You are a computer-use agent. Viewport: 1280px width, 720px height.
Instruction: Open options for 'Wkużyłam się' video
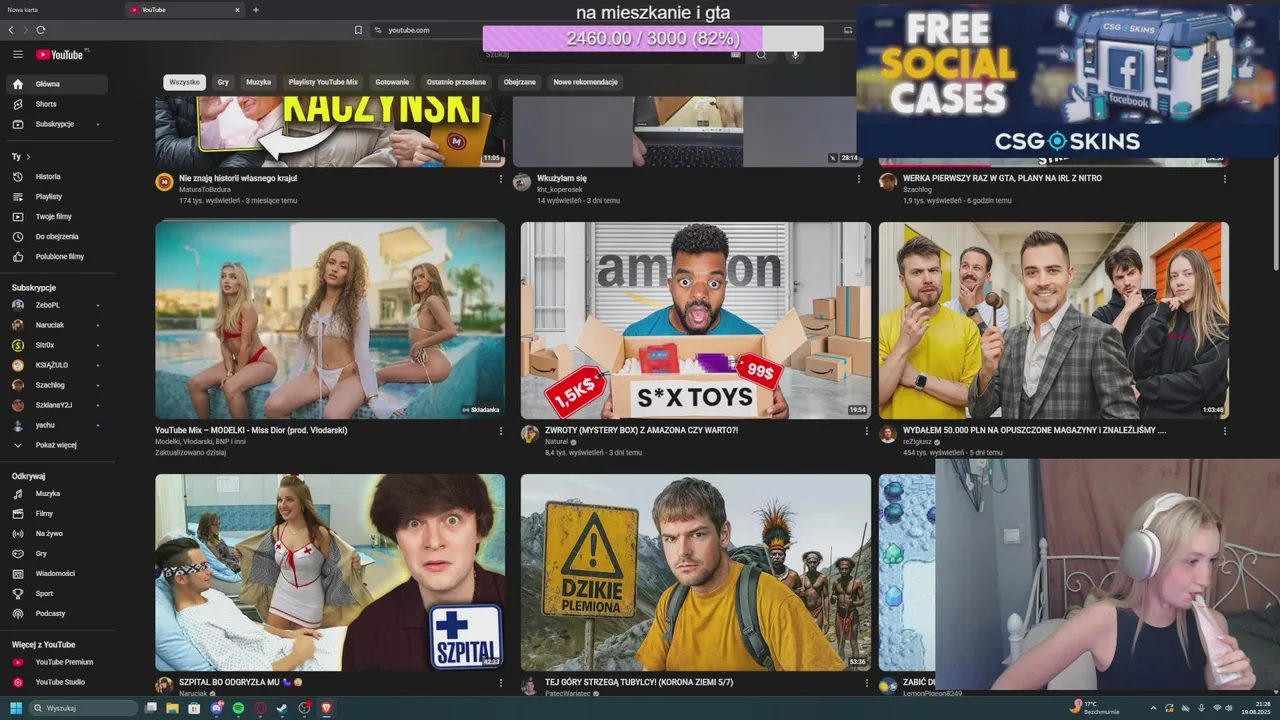coord(858,179)
